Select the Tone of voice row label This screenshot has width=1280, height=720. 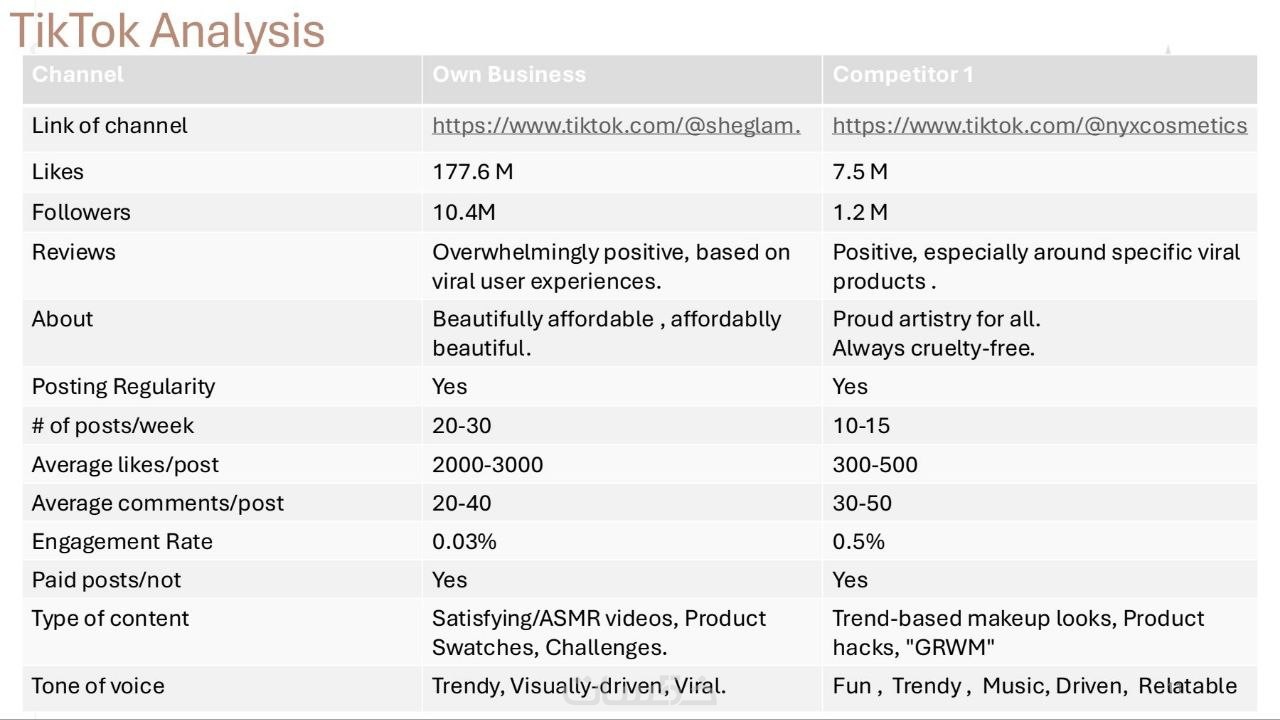click(x=98, y=686)
